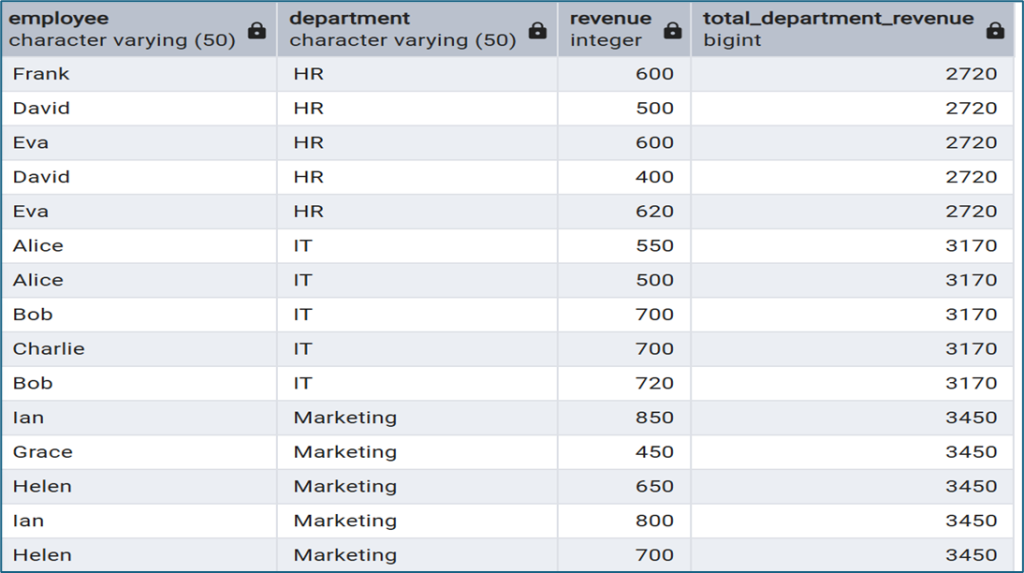The image size is (1024, 573).
Task: Select the Charlie employee cell
Action: 48,349
